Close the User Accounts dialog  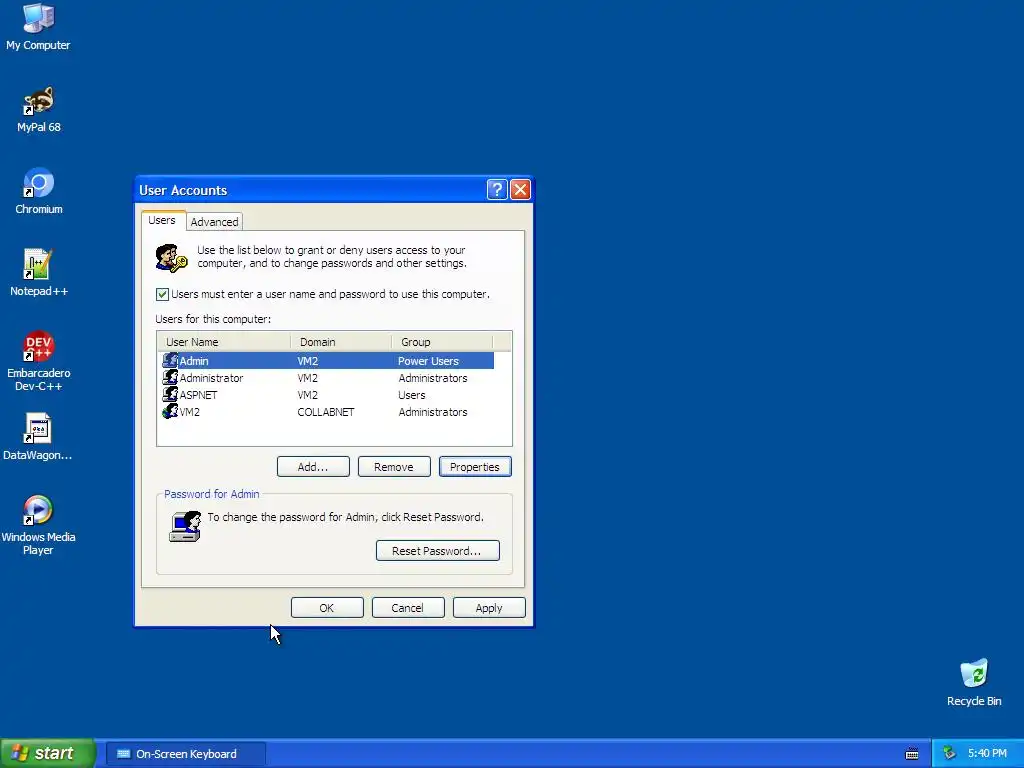pyautogui.click(x=520, y=189)
